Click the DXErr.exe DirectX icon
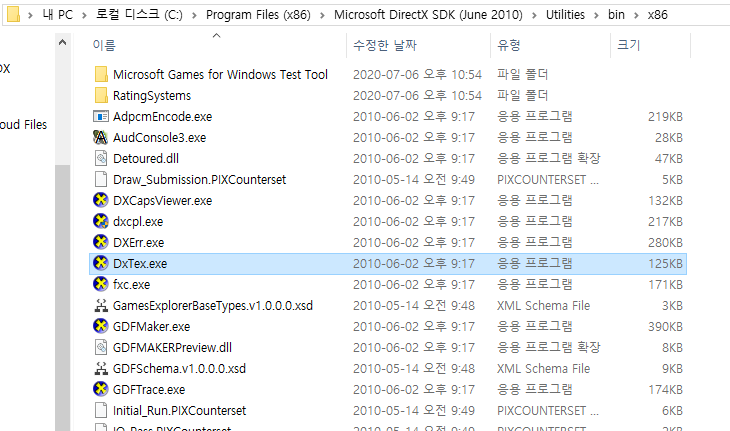Screen dimensions: 730x431 click(101, 242)
